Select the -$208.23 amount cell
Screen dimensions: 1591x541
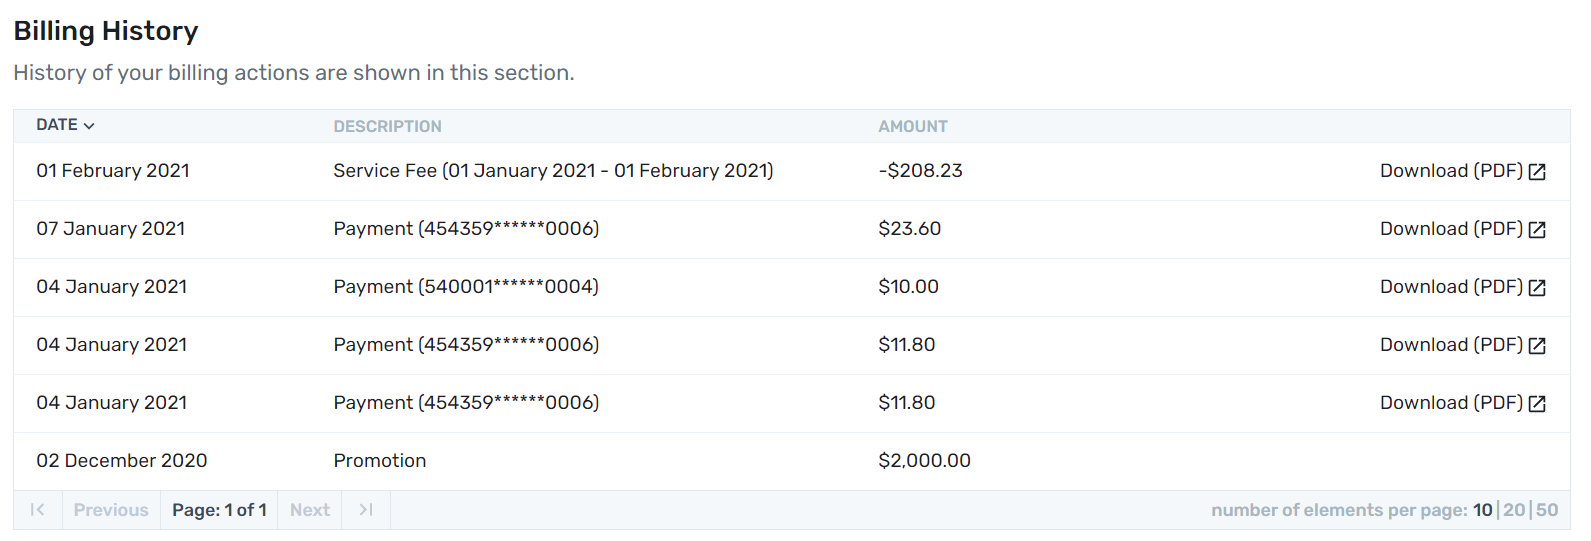coord(920,171)
